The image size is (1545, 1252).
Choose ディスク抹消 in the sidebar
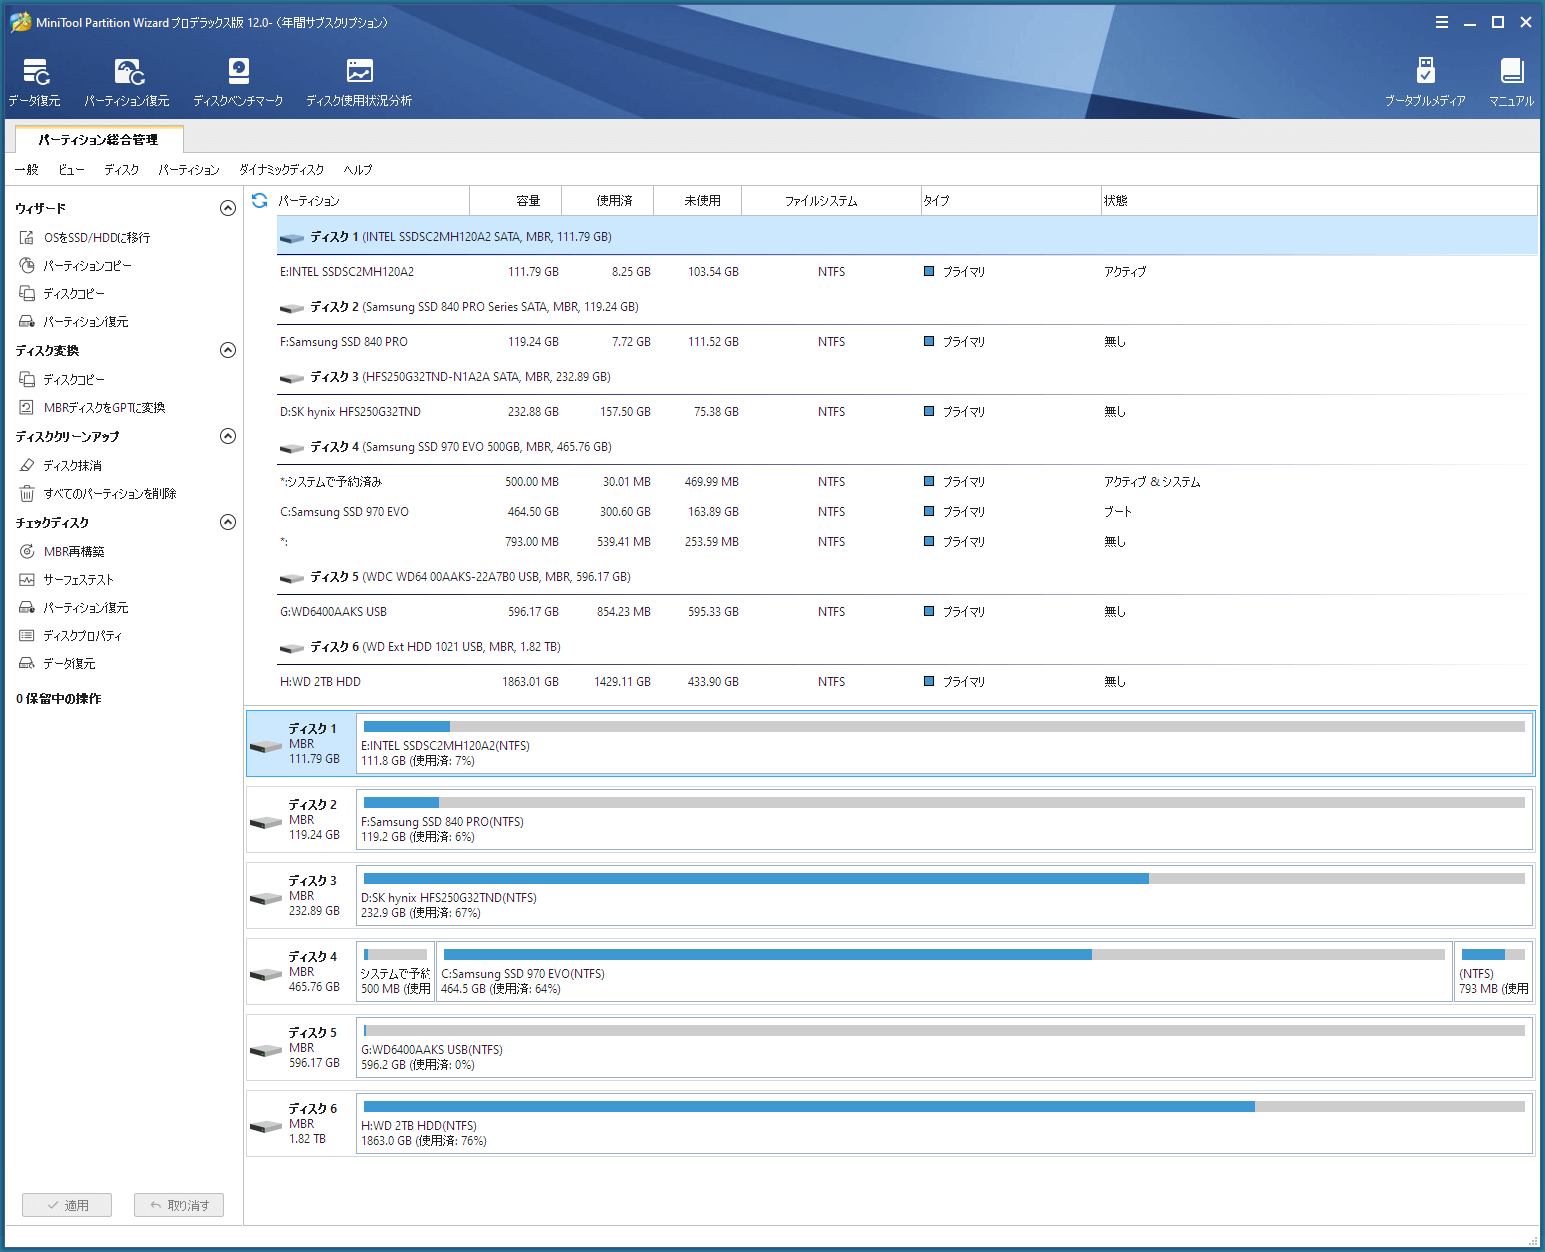click(x=61, y=466)
